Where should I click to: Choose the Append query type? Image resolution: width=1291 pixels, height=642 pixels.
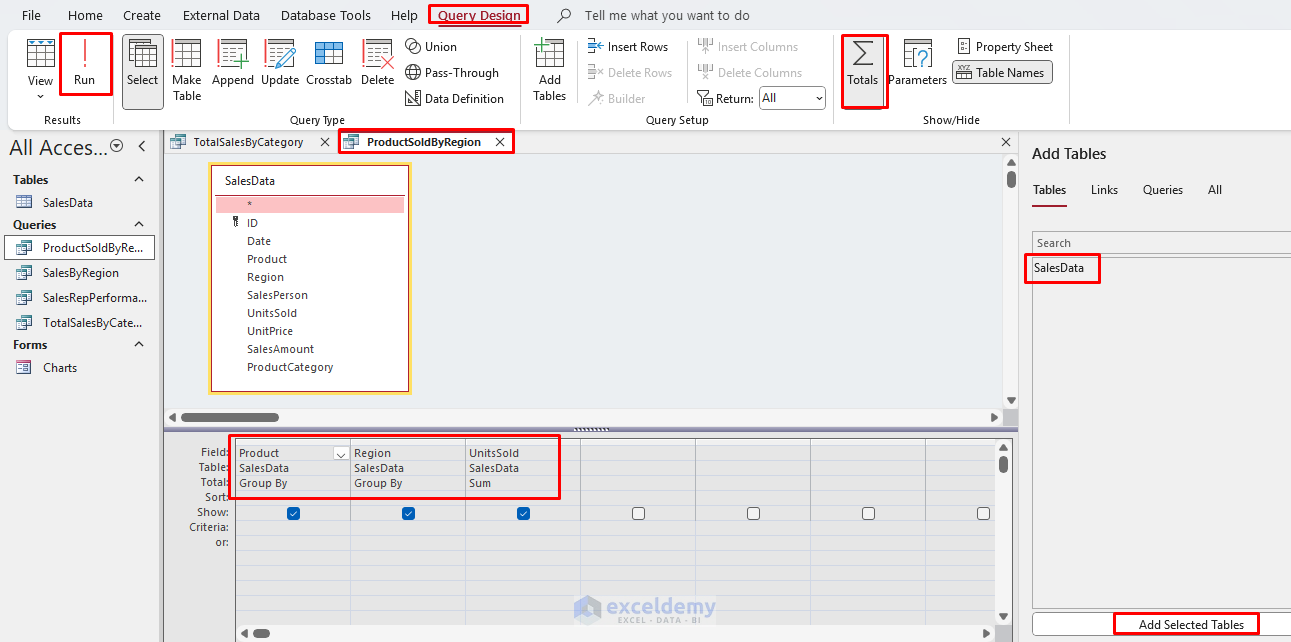coord(233,64)
